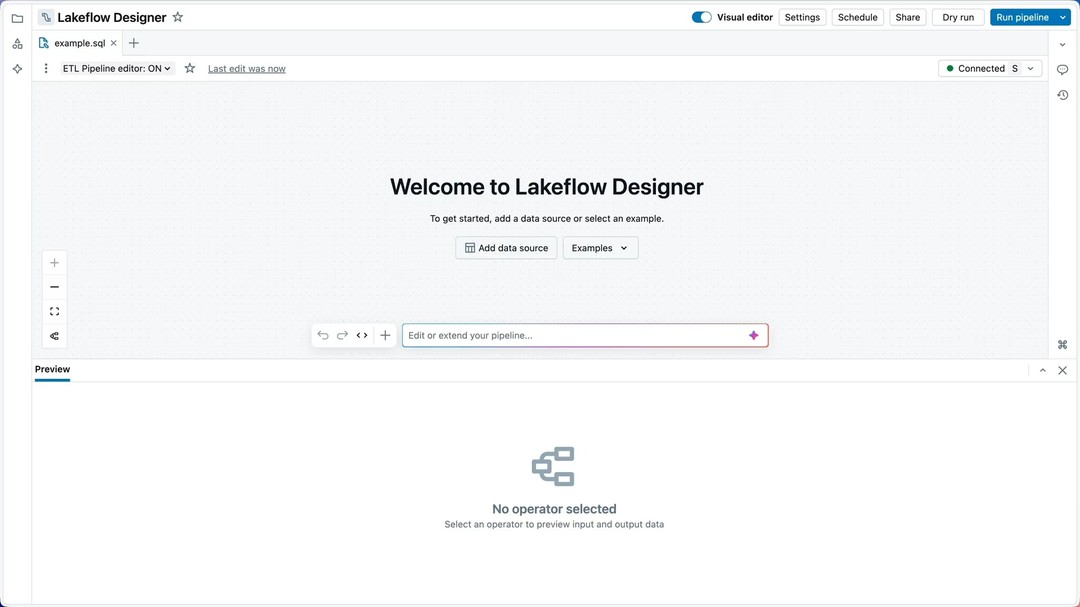
Task: Open the comments panel icon
Action: pos(1062,70)
